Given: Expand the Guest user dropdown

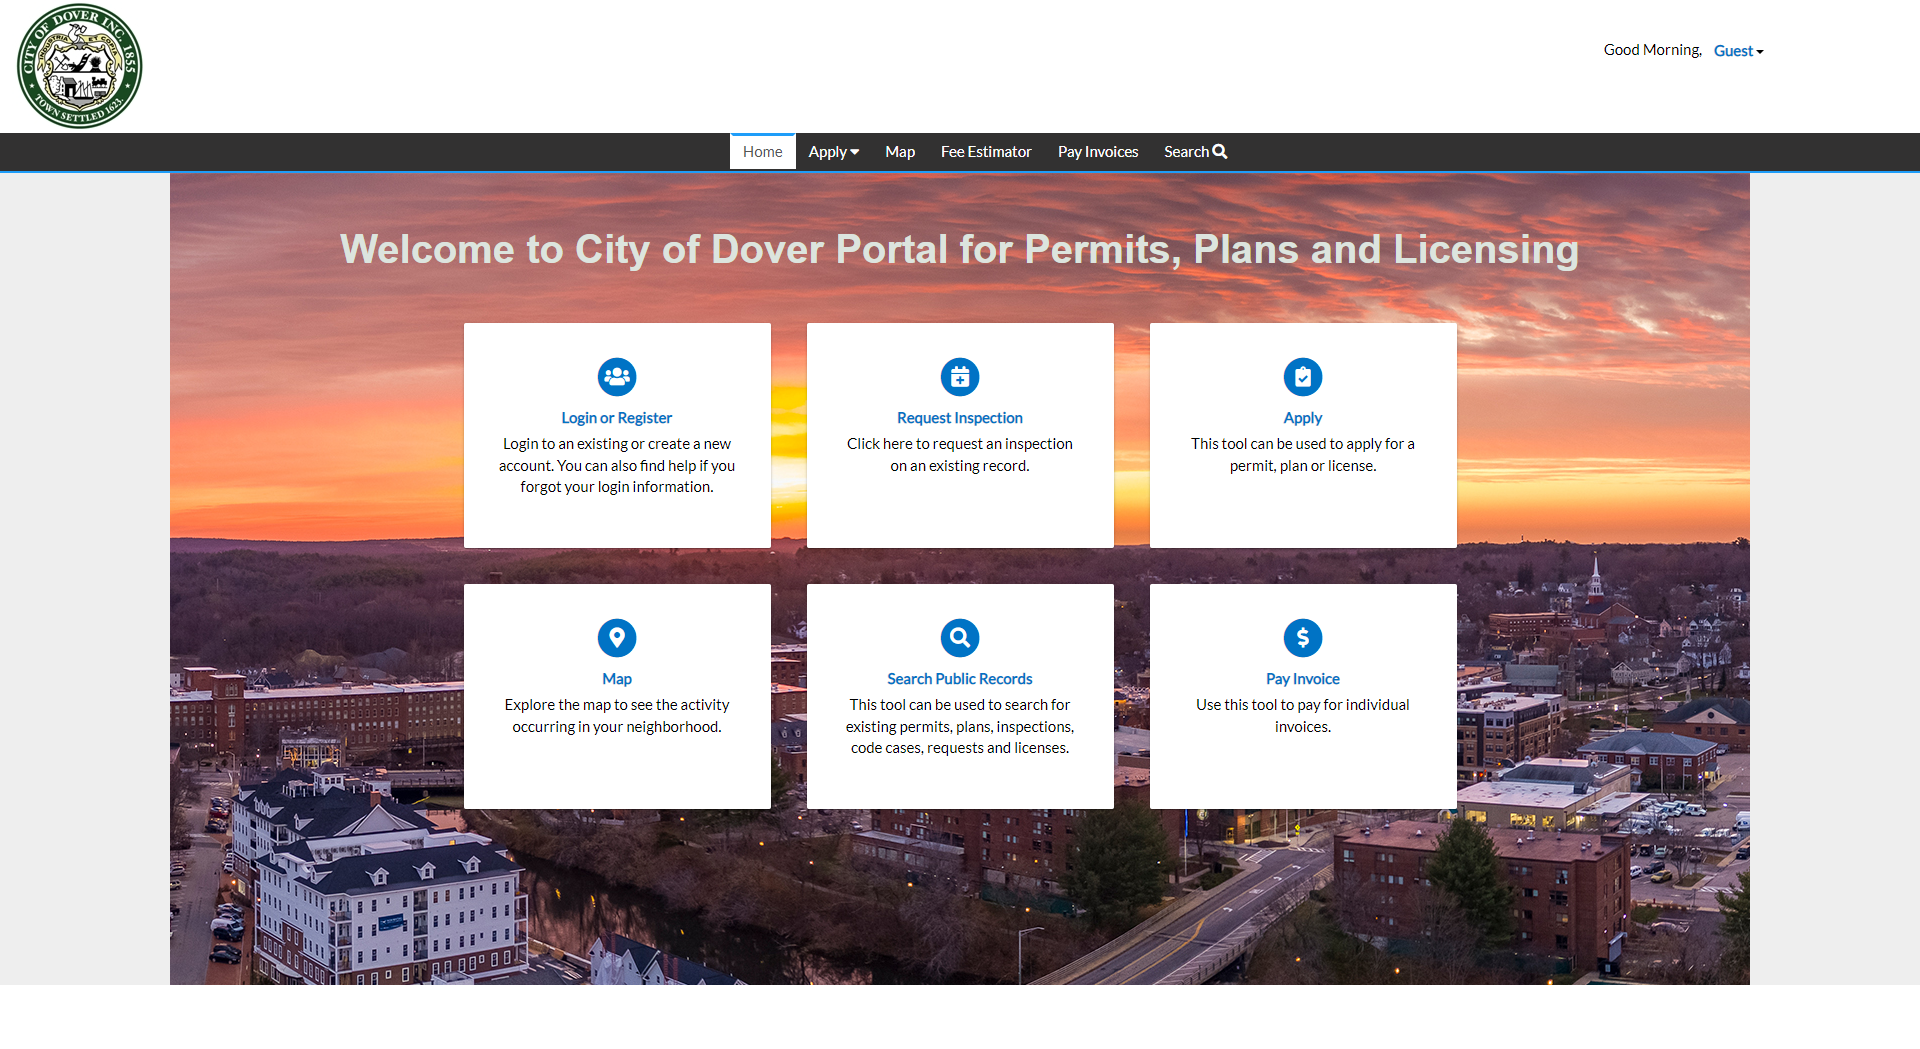Looking at the screenshot, I should point(1738,51).
